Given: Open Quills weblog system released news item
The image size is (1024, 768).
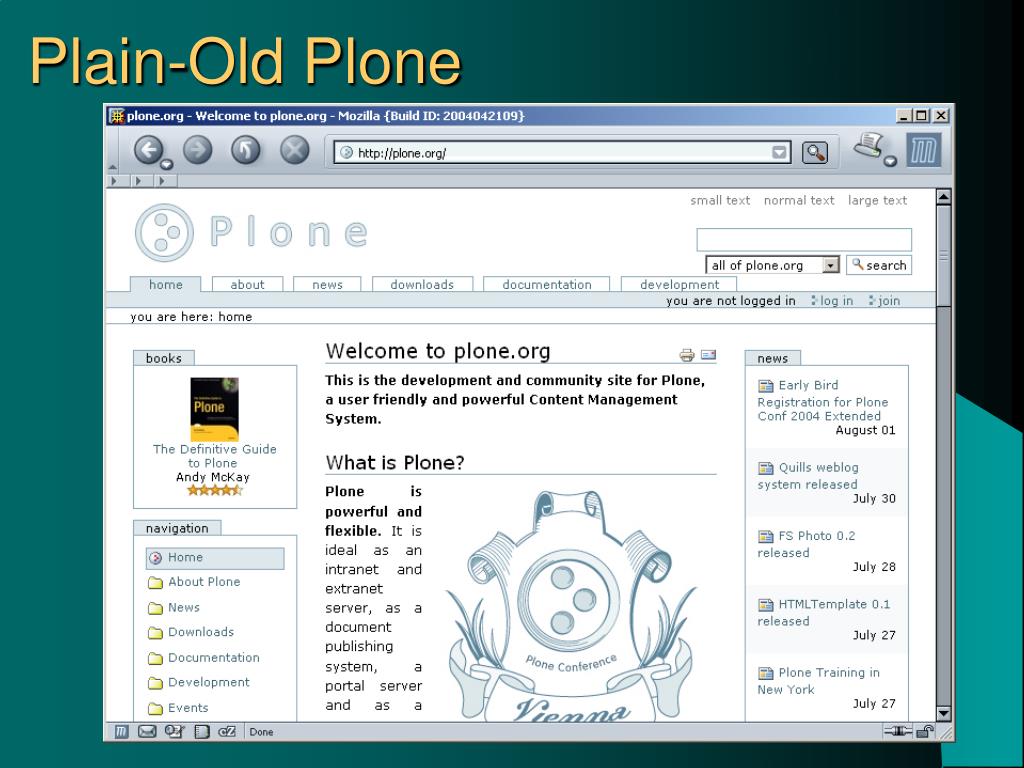Looking at the screenshot, I should click(x=808, y=475).
